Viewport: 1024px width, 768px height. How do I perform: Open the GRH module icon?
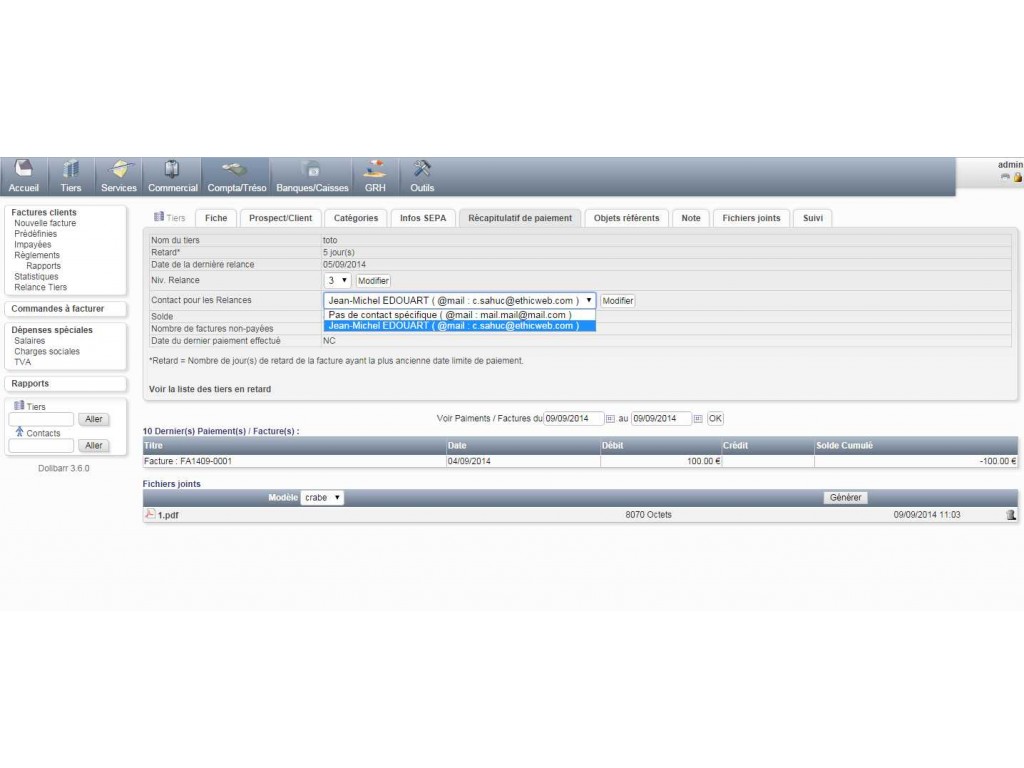pos(374,169)
